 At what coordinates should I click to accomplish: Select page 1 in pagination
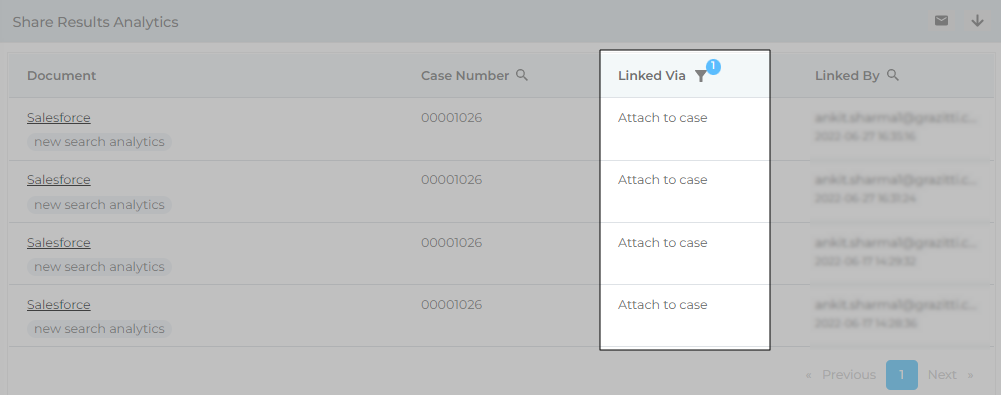[x=901, y=375]
